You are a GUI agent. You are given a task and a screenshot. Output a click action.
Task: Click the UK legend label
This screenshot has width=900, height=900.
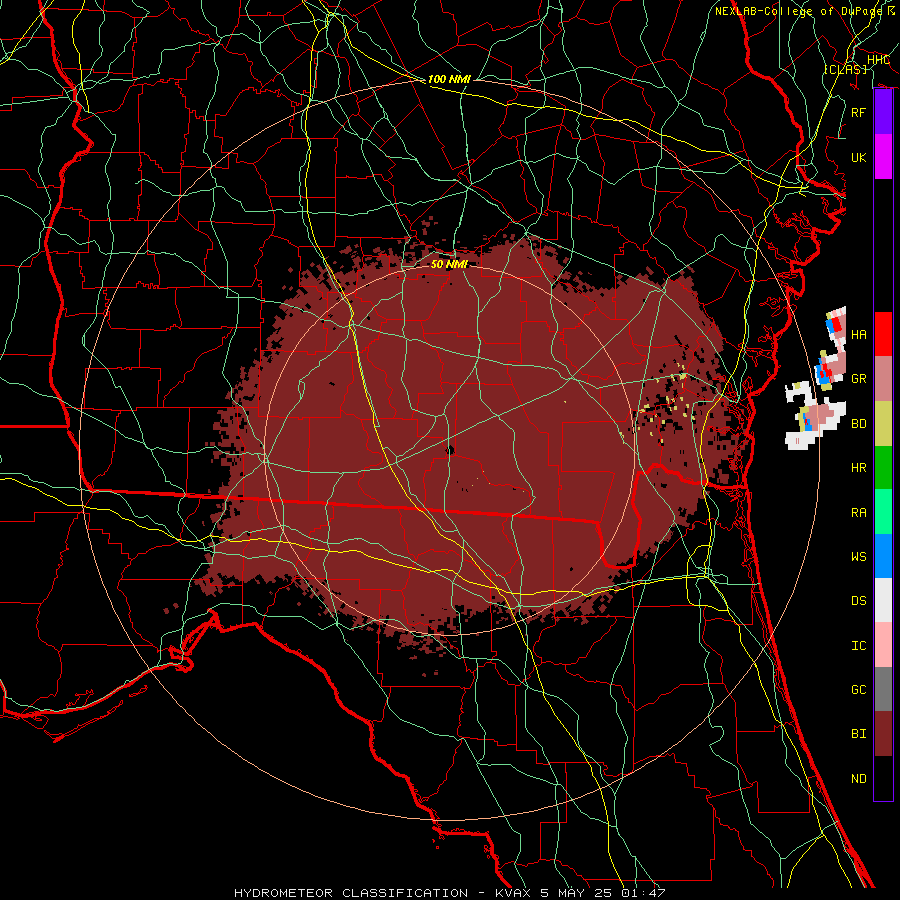pos(859,157)
